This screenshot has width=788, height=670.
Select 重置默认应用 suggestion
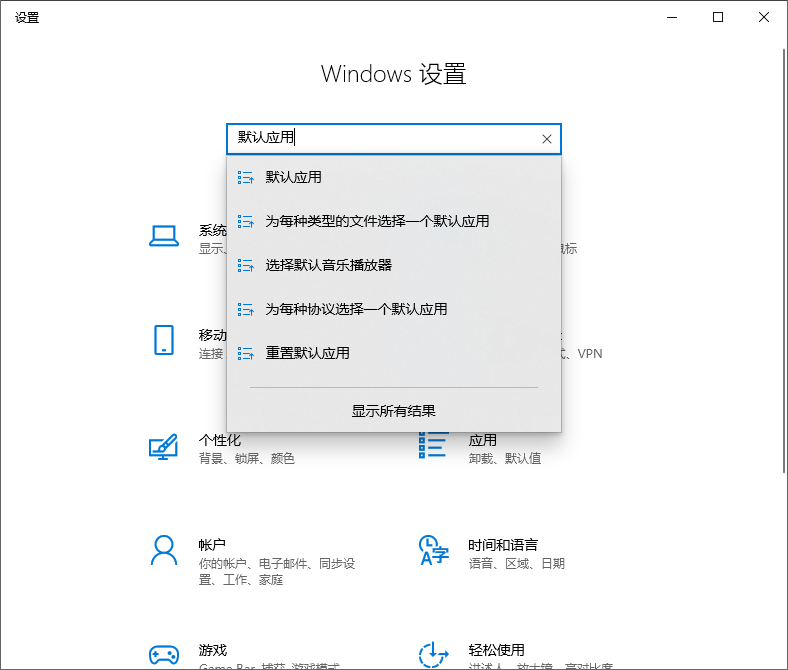coord(394,353)
